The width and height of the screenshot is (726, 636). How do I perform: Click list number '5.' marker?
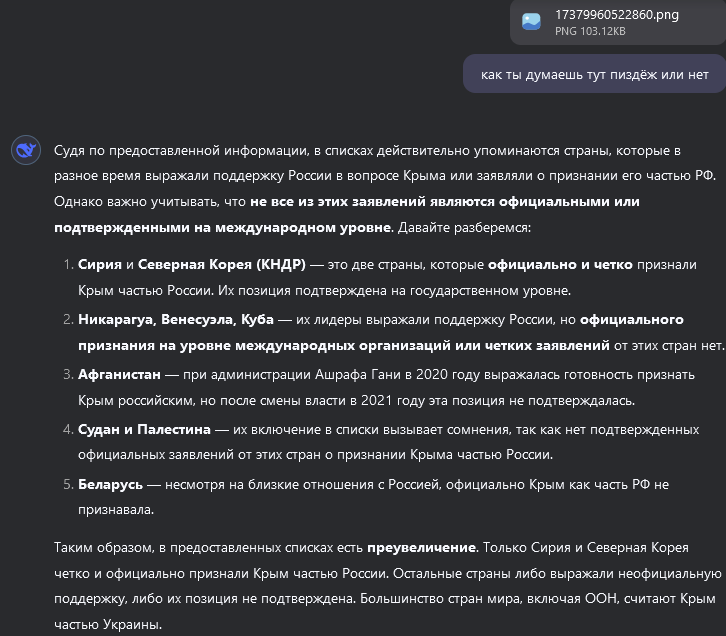coord(68,484)
